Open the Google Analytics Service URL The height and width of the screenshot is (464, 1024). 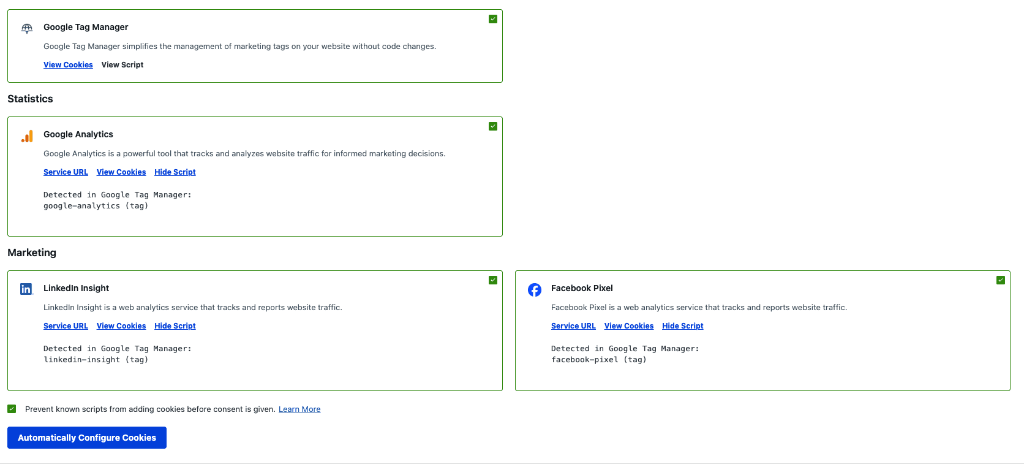[65, 172]
